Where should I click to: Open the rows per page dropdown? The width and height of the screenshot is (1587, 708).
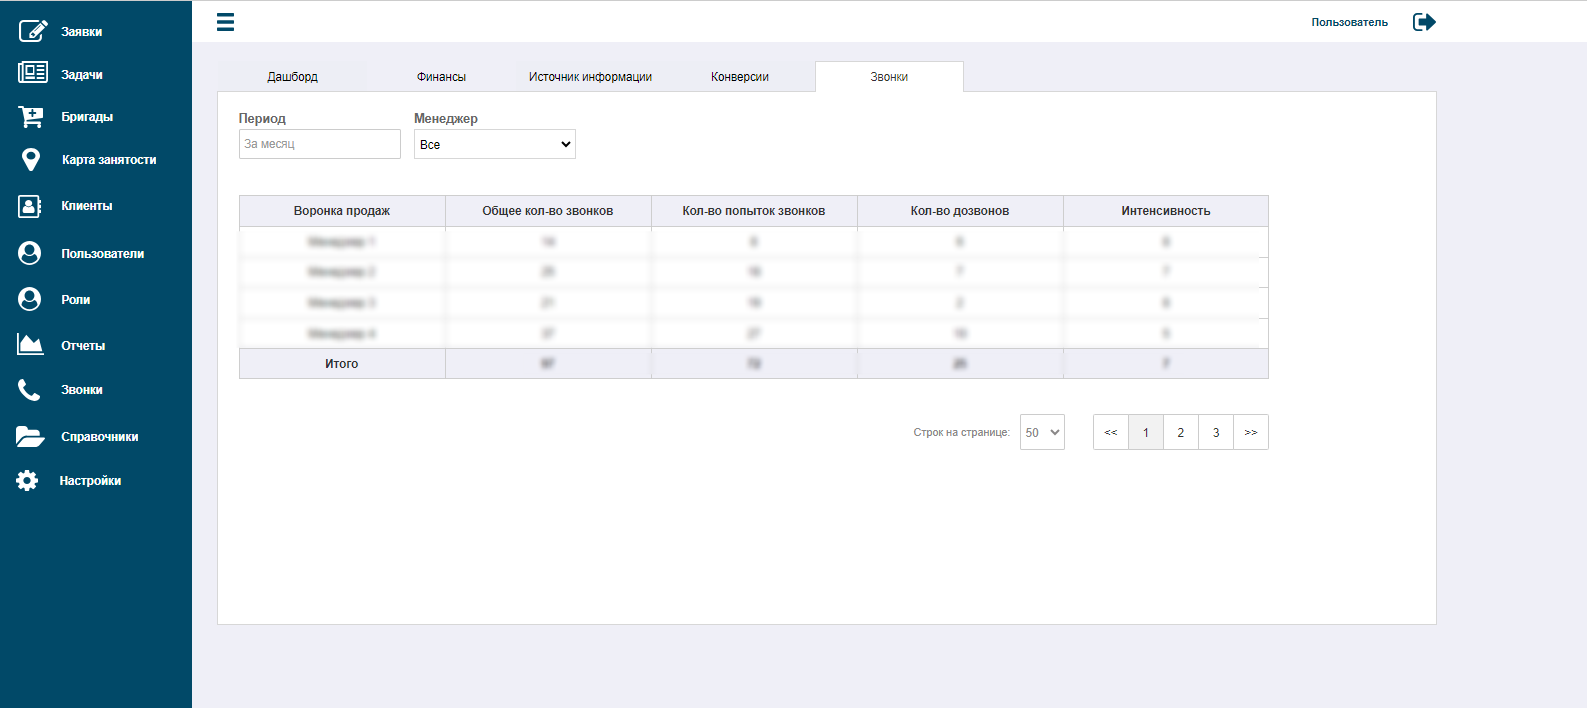click(x=1042, y=432)
